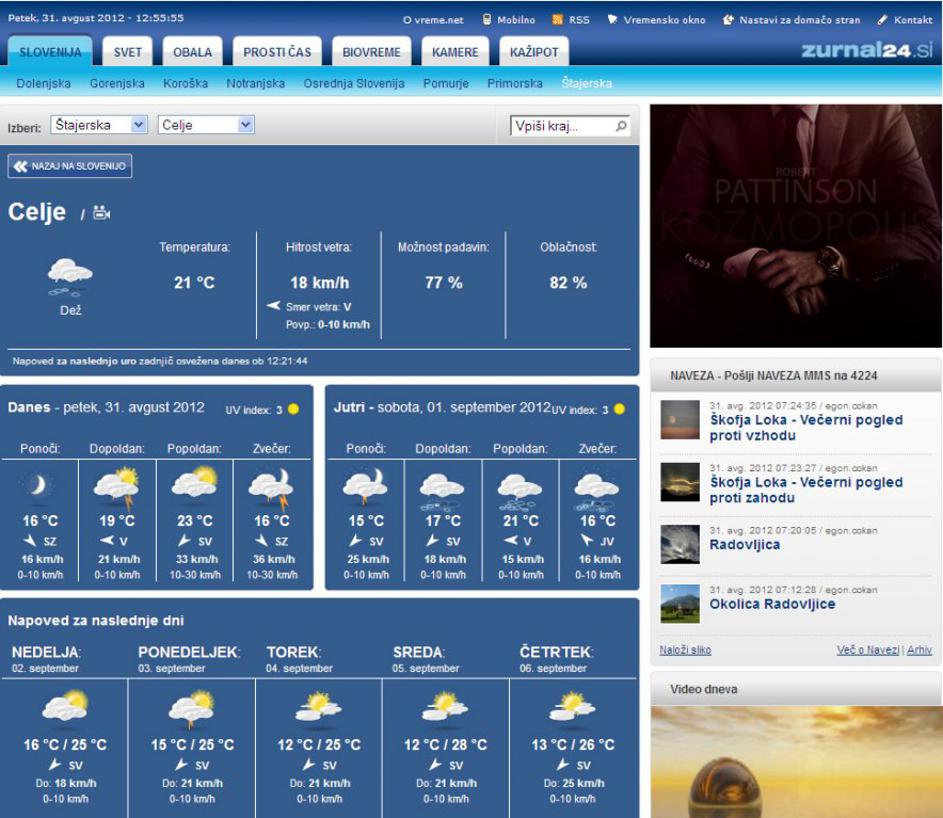The image size is (943, 818).
Task: Click the search magnifier icon in Vpiši kraj
Action: [621, 126]
